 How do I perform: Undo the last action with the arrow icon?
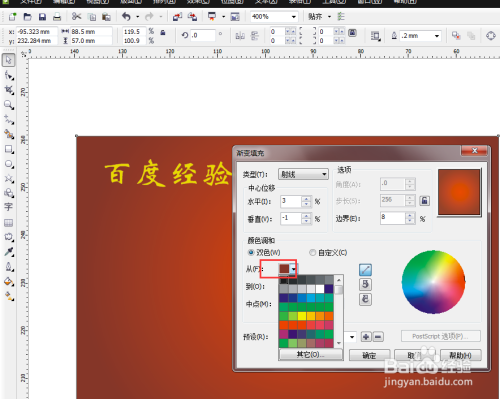tap(127, 16)
